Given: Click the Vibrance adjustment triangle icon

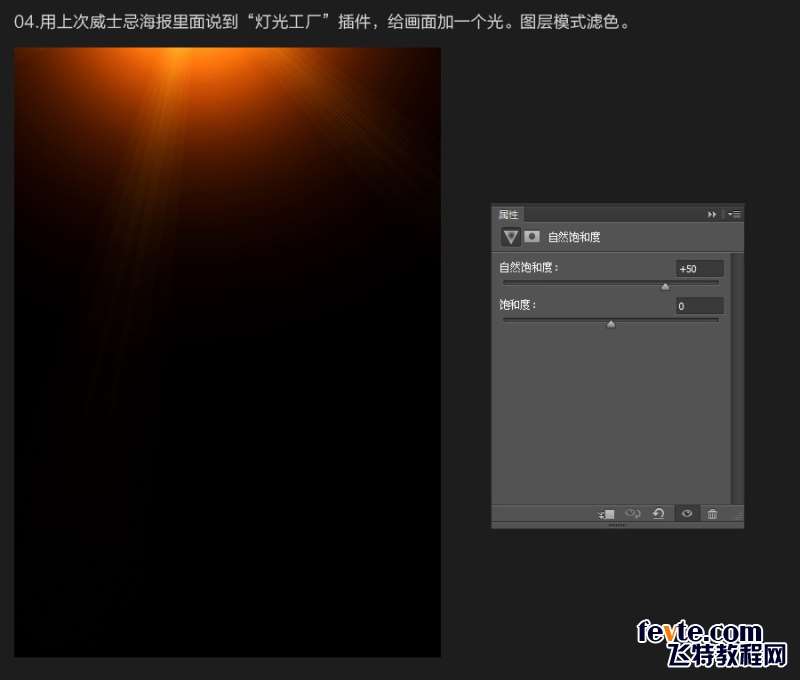Looking at the screenshot, I should [x=510, y=237].
